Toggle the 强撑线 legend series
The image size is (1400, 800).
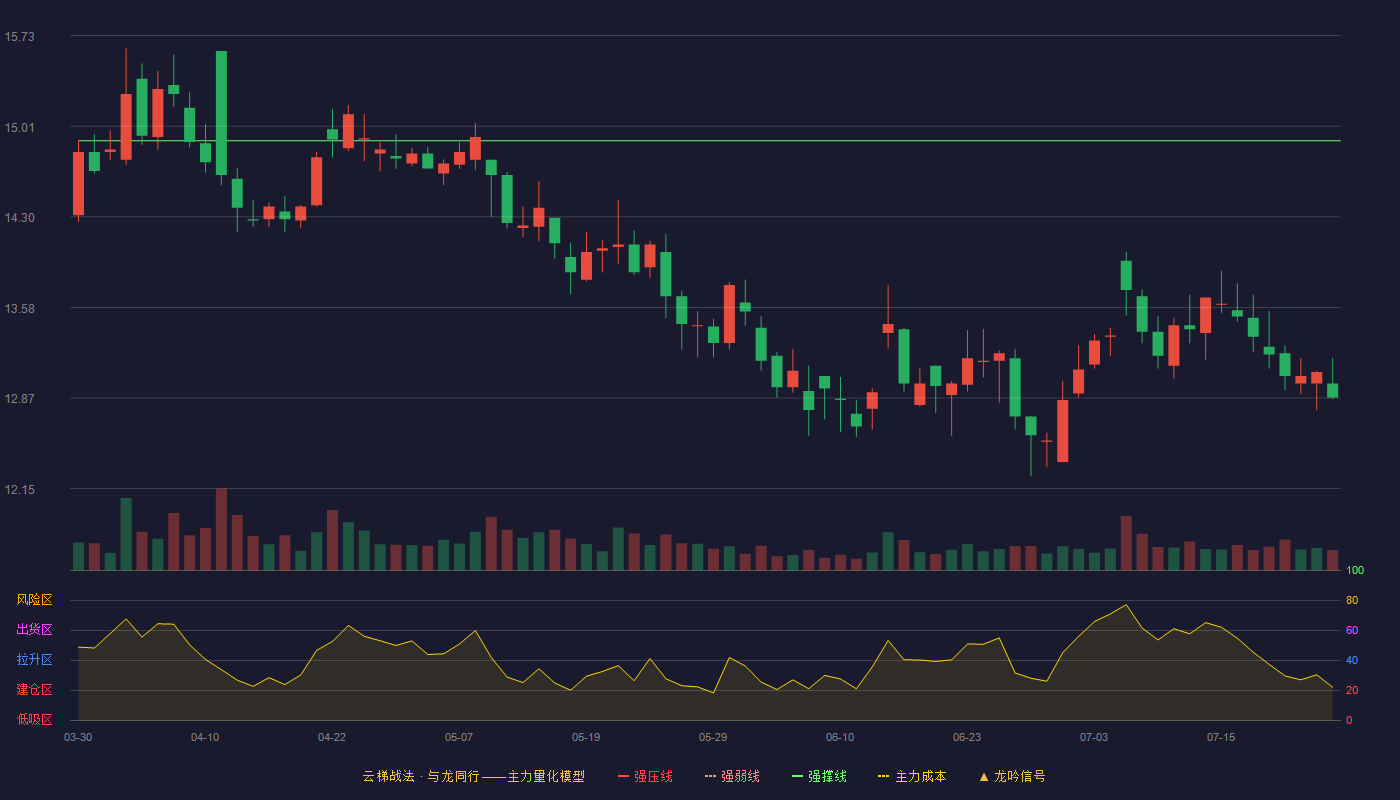[819, 776]
